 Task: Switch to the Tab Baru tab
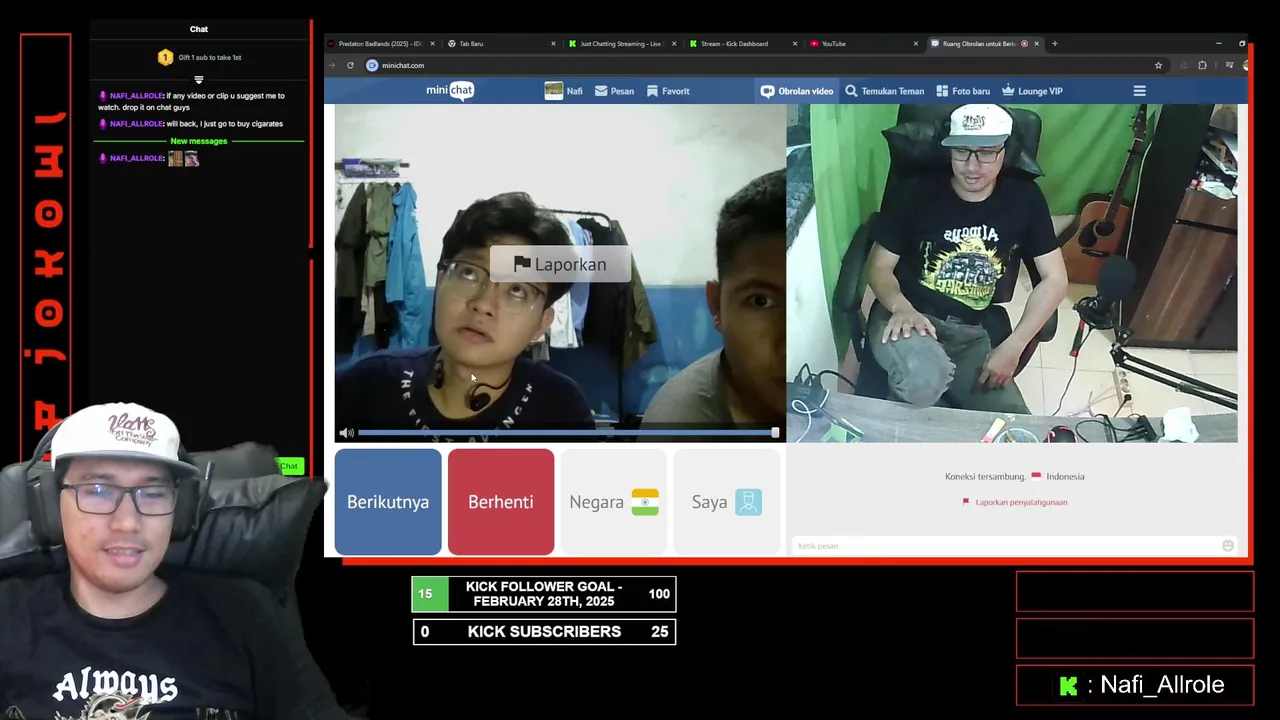(500, 44)
